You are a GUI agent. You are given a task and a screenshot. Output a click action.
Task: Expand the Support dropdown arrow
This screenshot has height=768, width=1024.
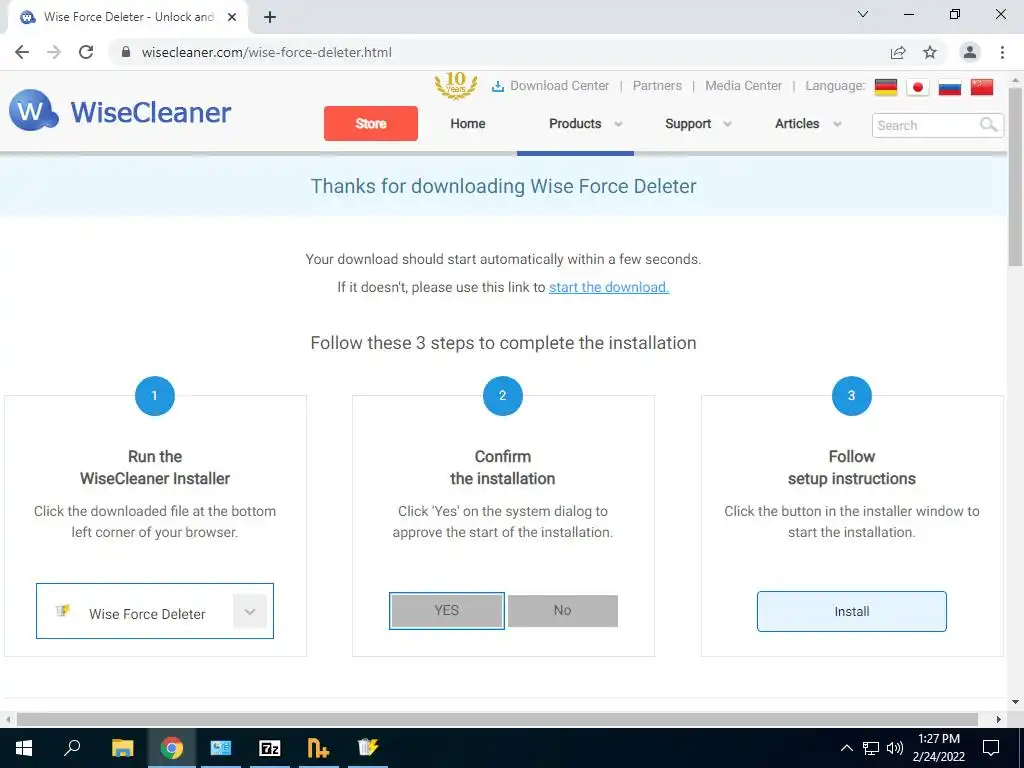click(728, 124)
